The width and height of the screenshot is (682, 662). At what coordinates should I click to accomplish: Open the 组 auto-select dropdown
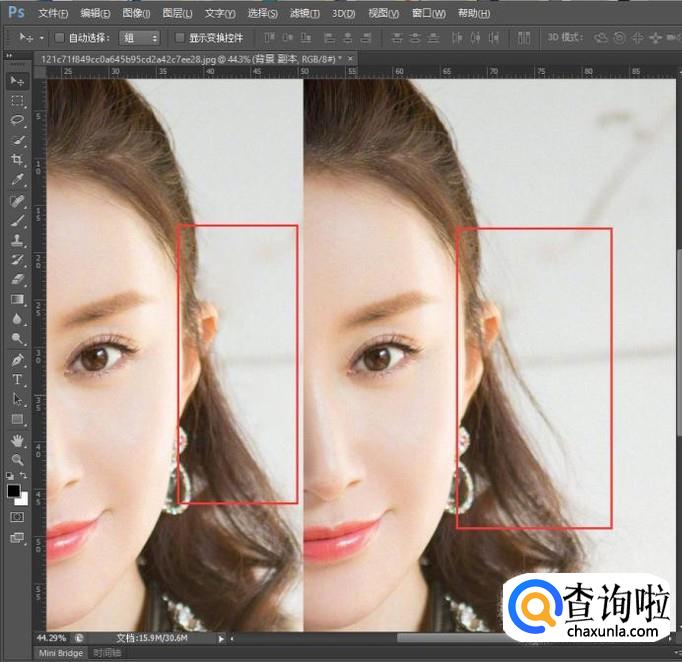(x=140, y=38)
